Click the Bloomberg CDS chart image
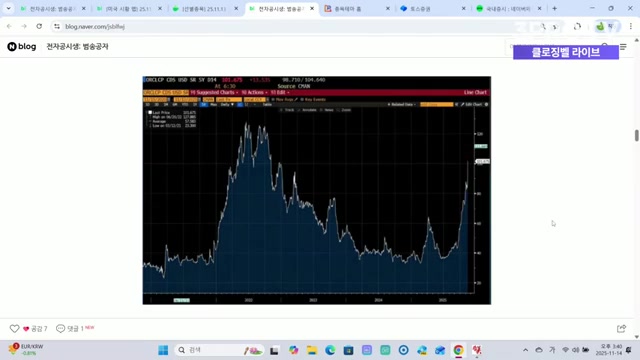Screen dimensions: 640x360 tap(317, 190)
